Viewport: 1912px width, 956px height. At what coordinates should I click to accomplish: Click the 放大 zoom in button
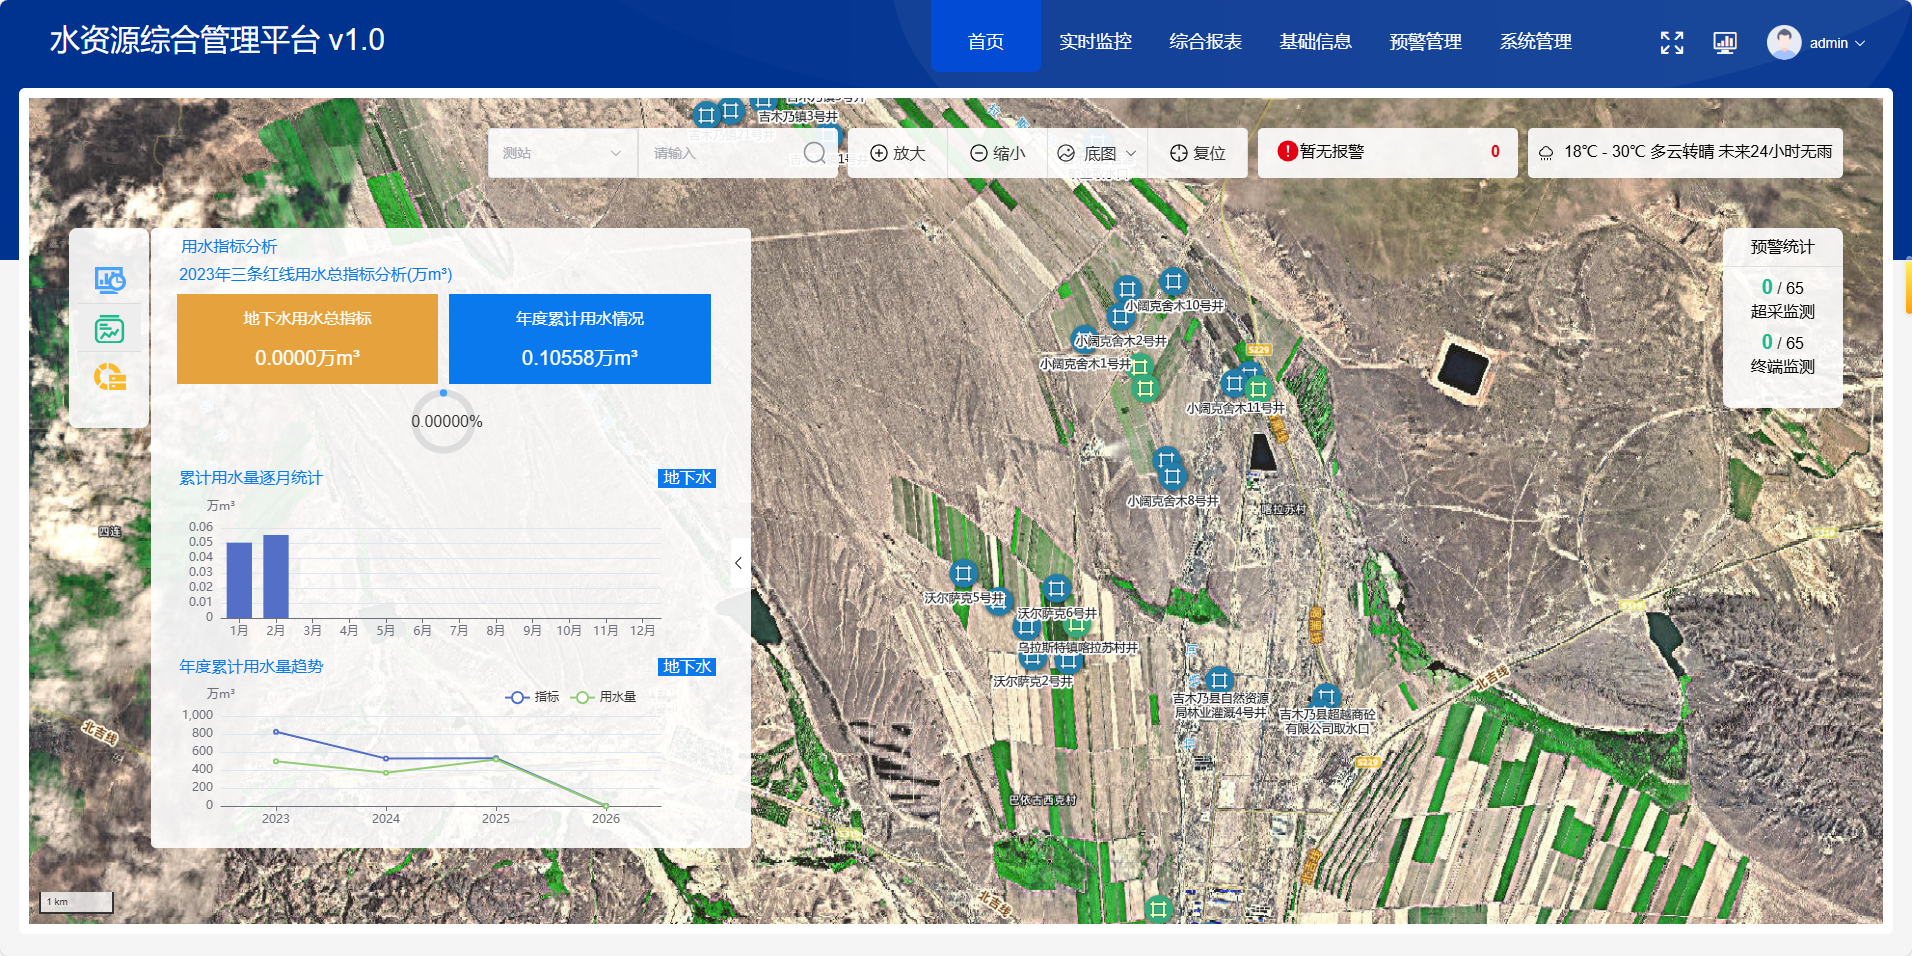point(898,153)
